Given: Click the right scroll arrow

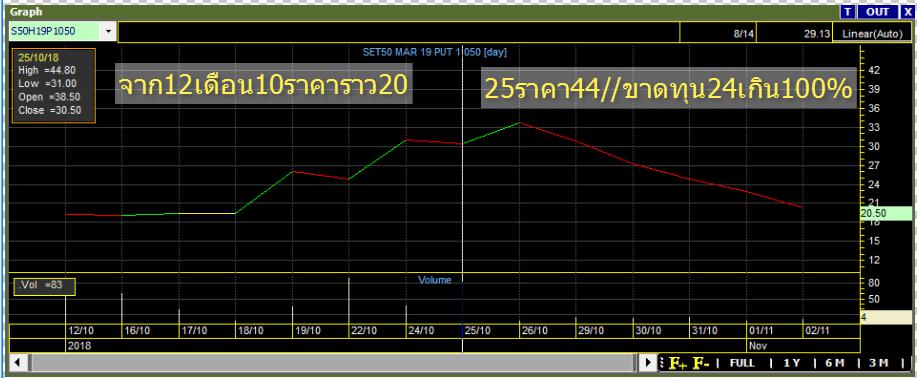Looking at the screenshot, I should pyautogui.click(x=648, y=363).
